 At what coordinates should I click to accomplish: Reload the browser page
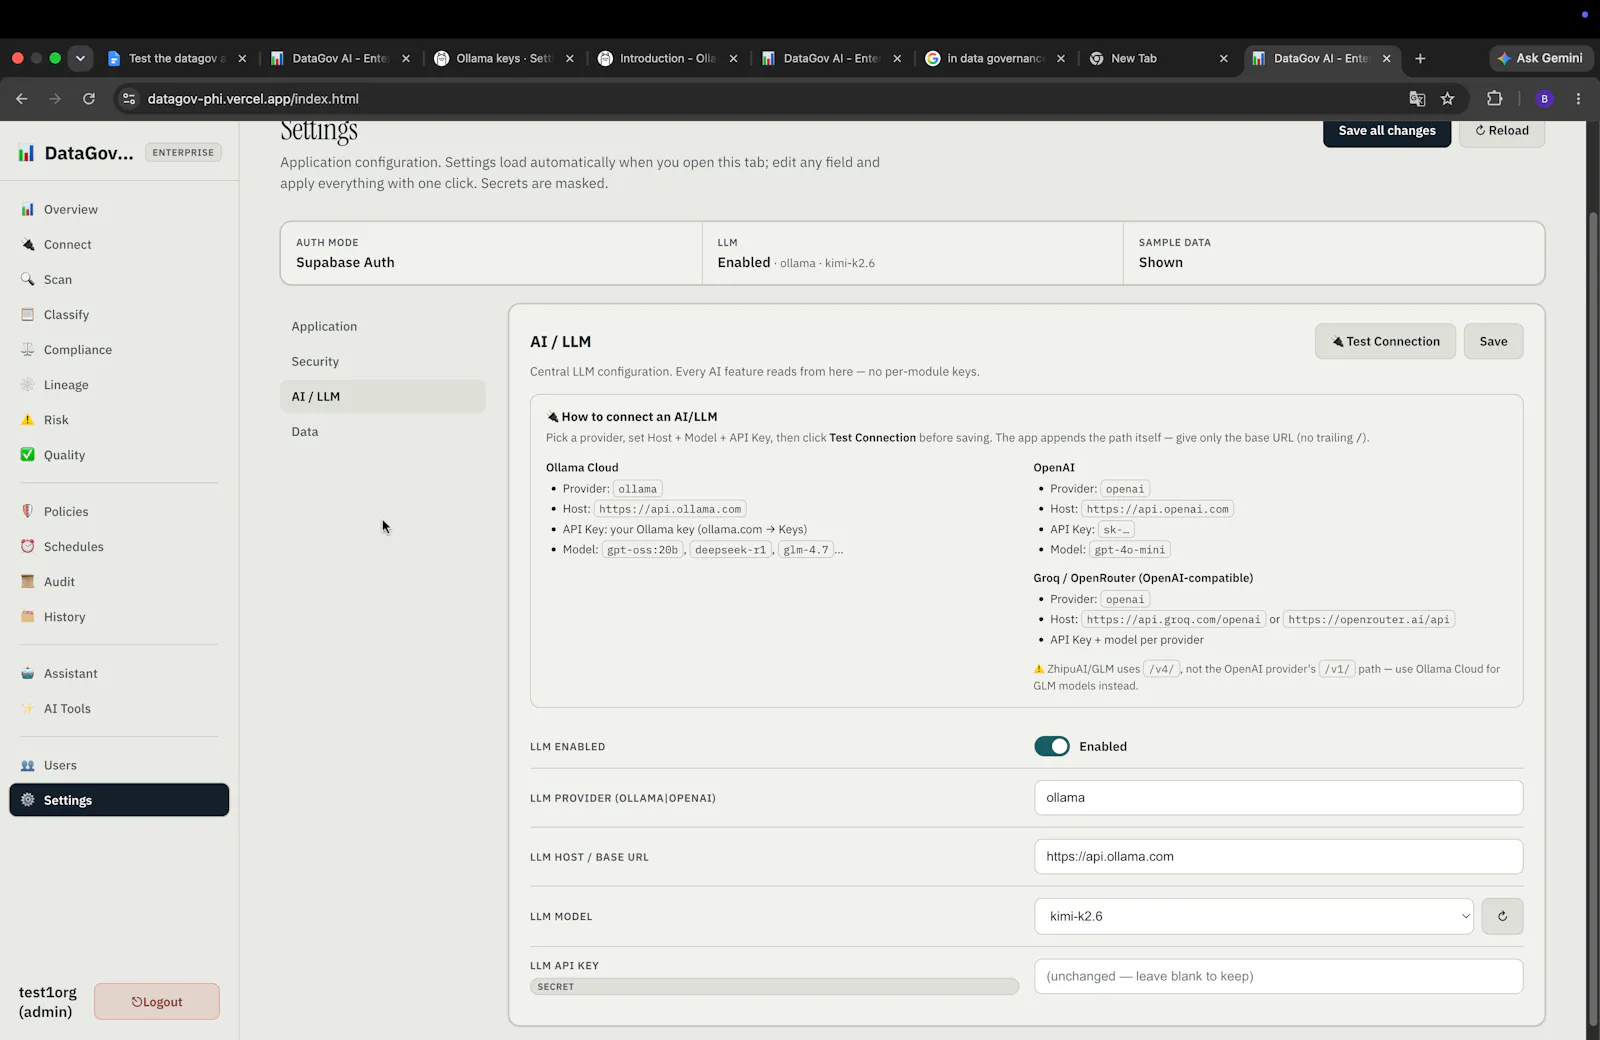pyautogui.click(x=89, y=98)
